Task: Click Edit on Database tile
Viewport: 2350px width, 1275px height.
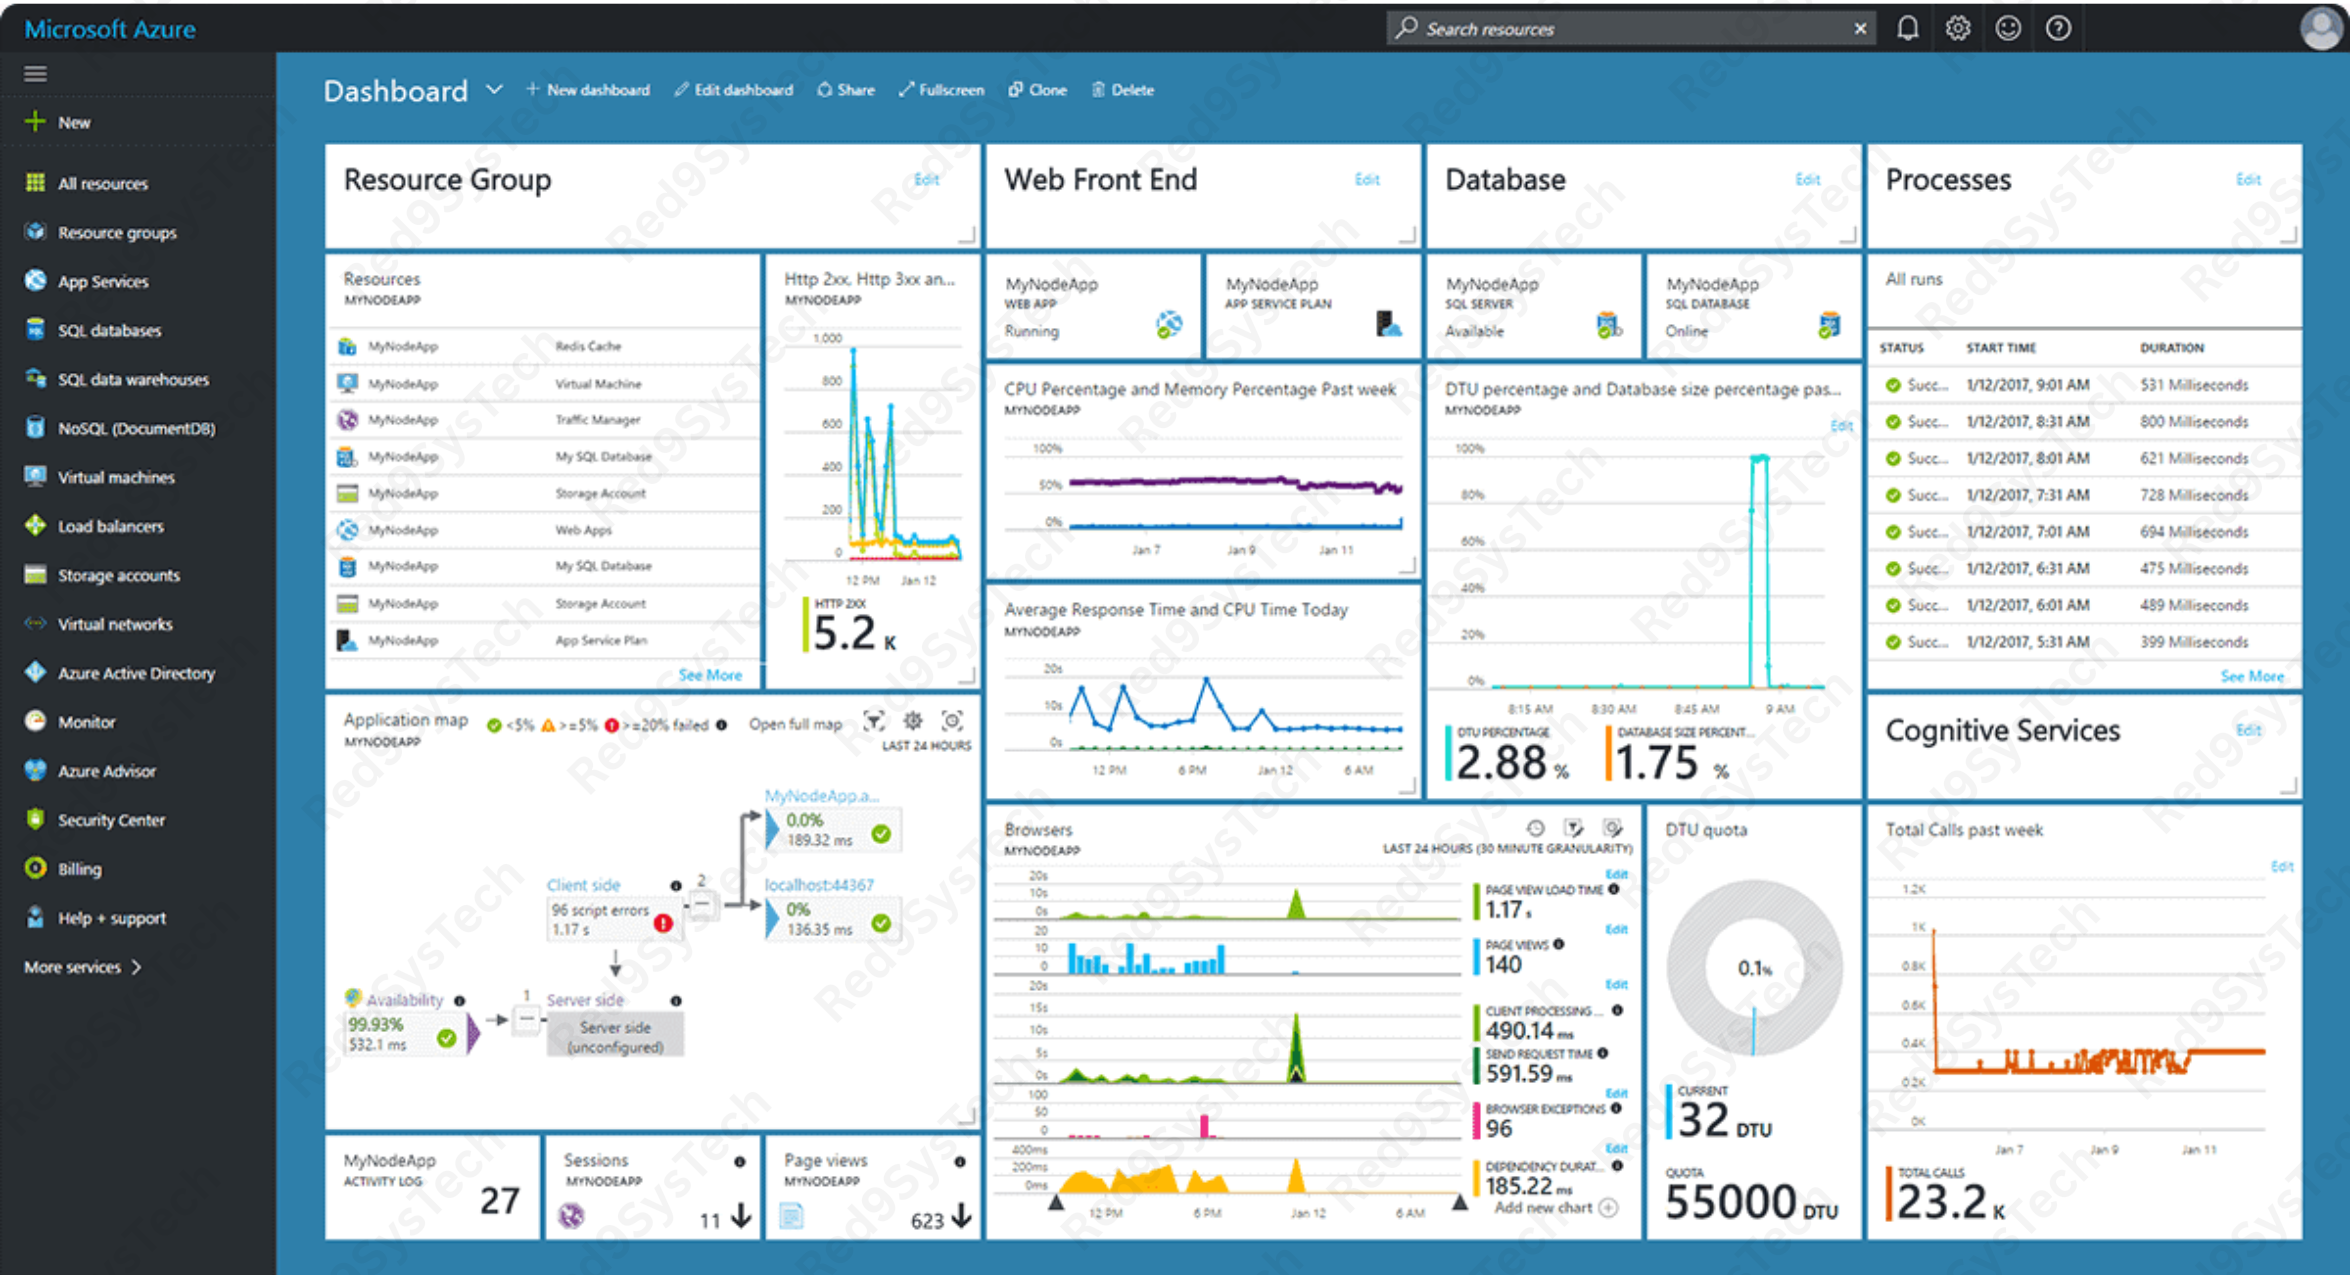Action: pos(1808,179)
